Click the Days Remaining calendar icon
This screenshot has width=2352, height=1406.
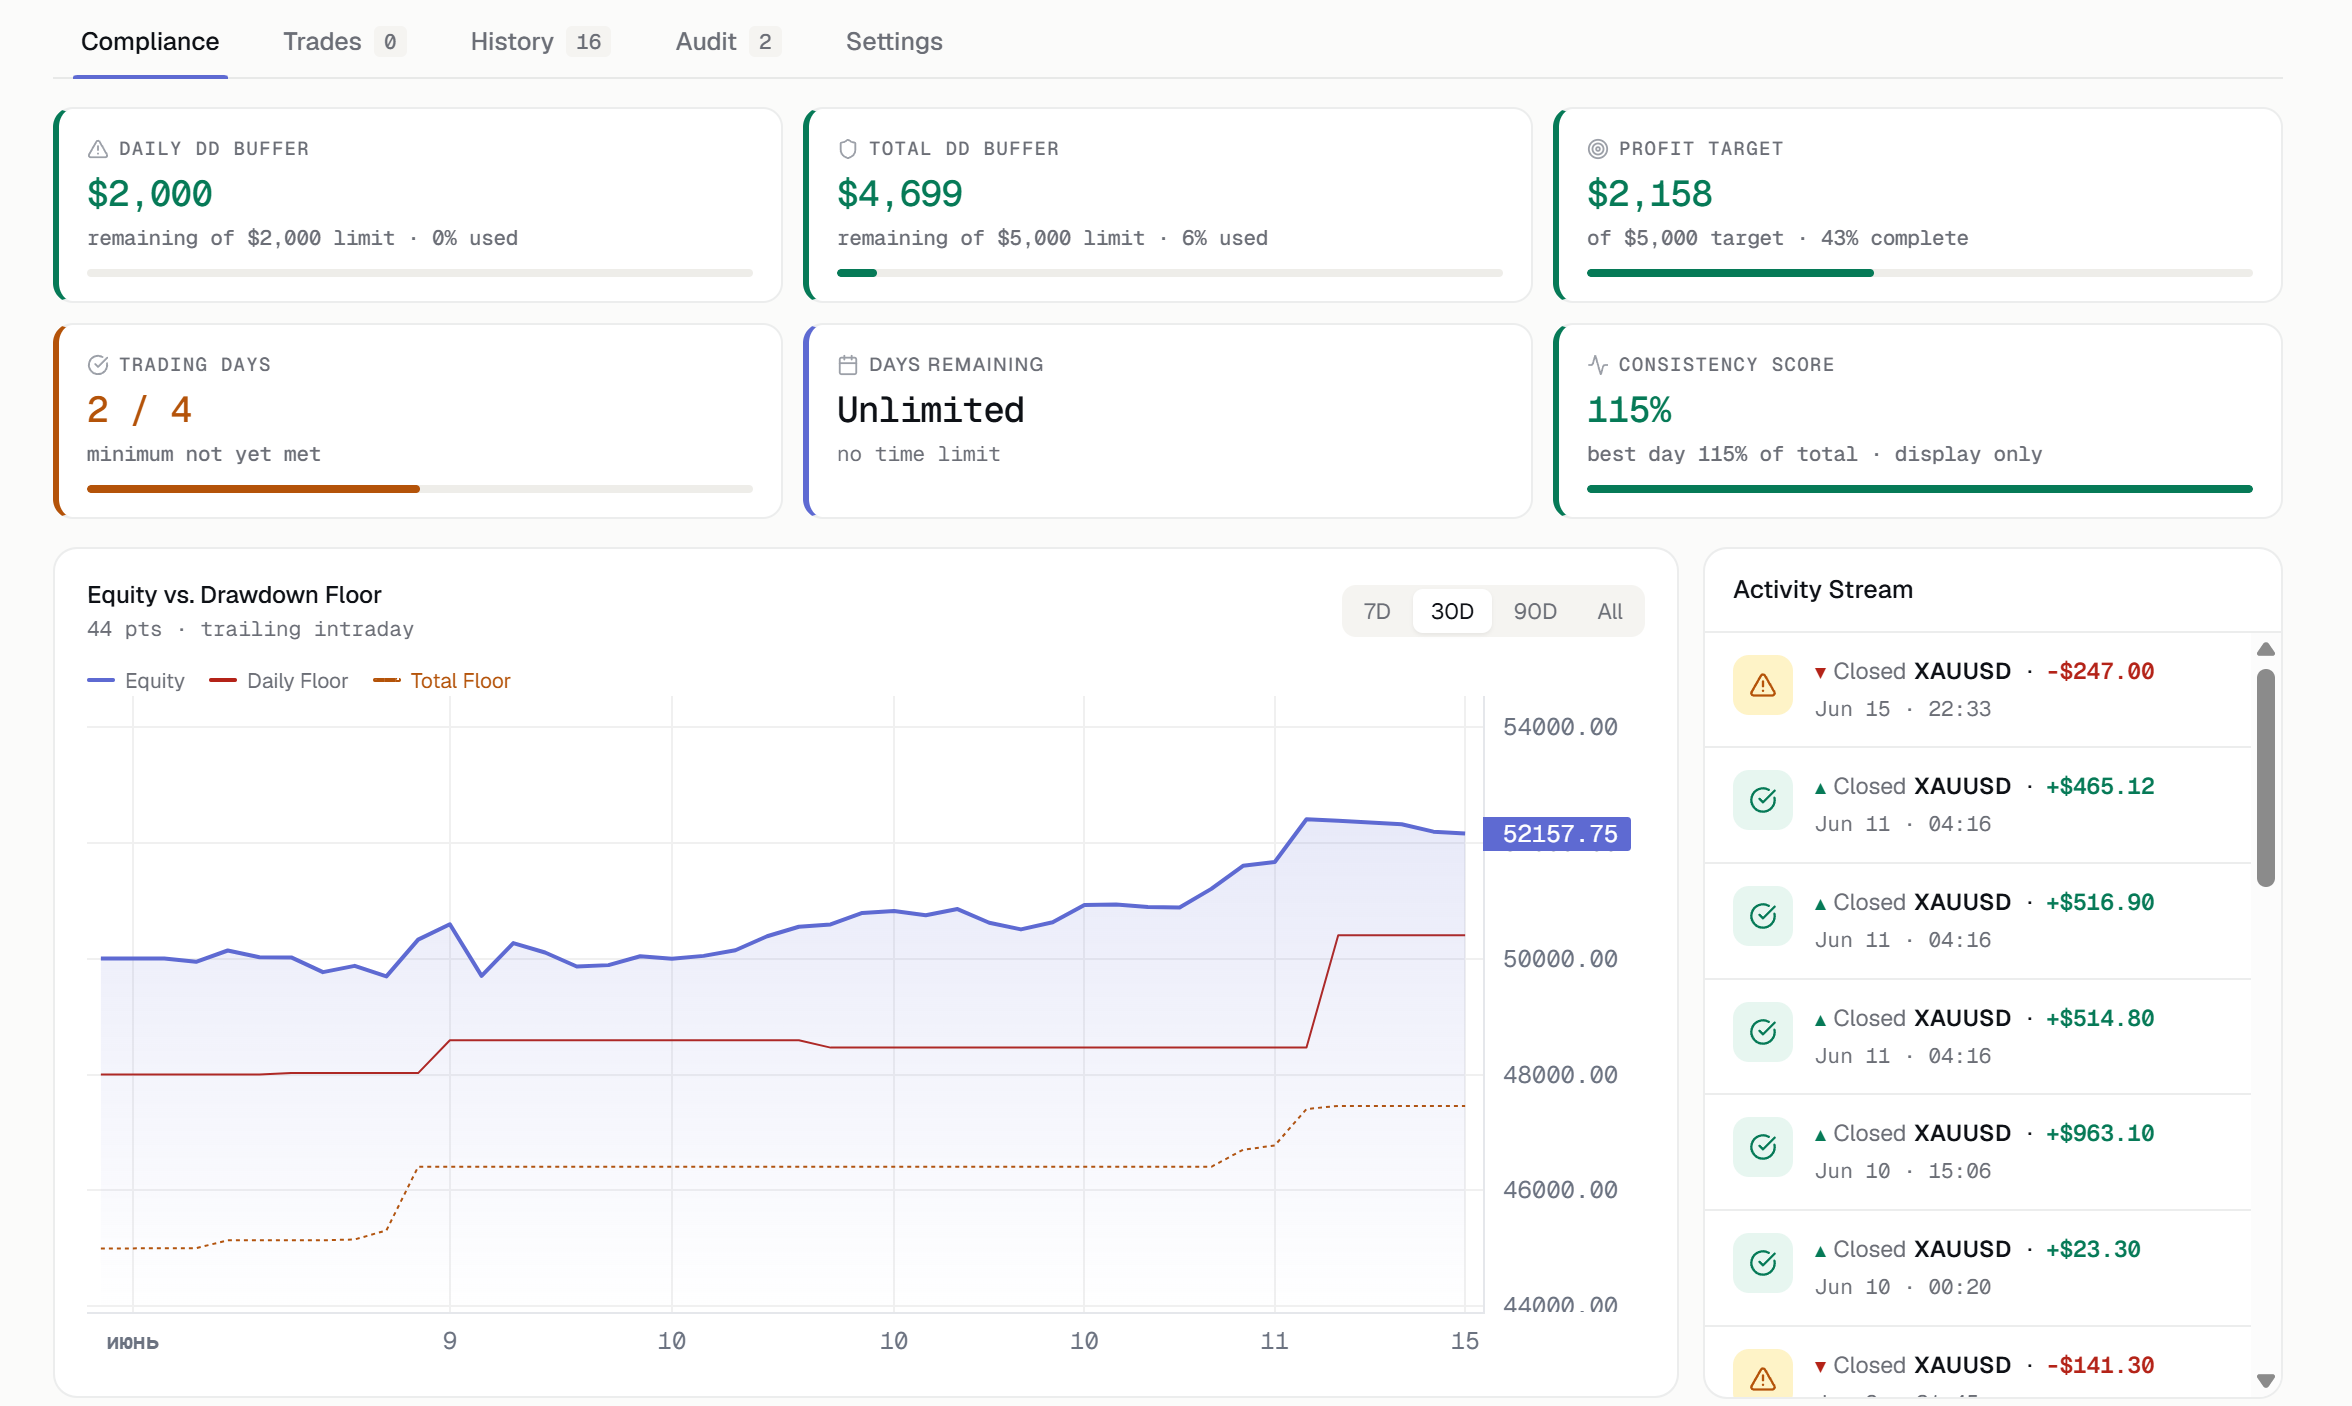point(848,365)
